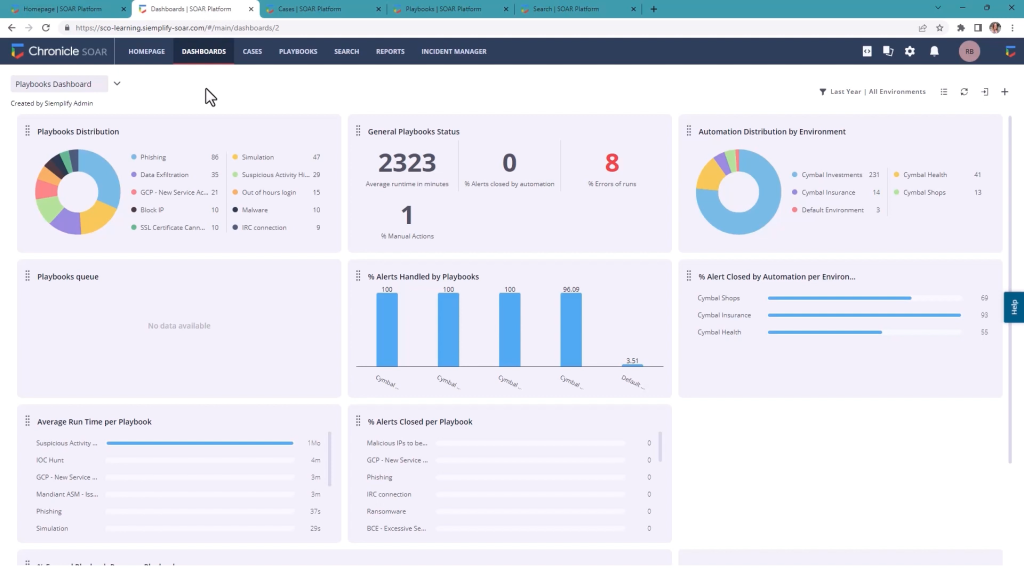Click the 2323 average runtime value
The height and width of the screenshot is (576, 1024).
(x=407, y=163)
